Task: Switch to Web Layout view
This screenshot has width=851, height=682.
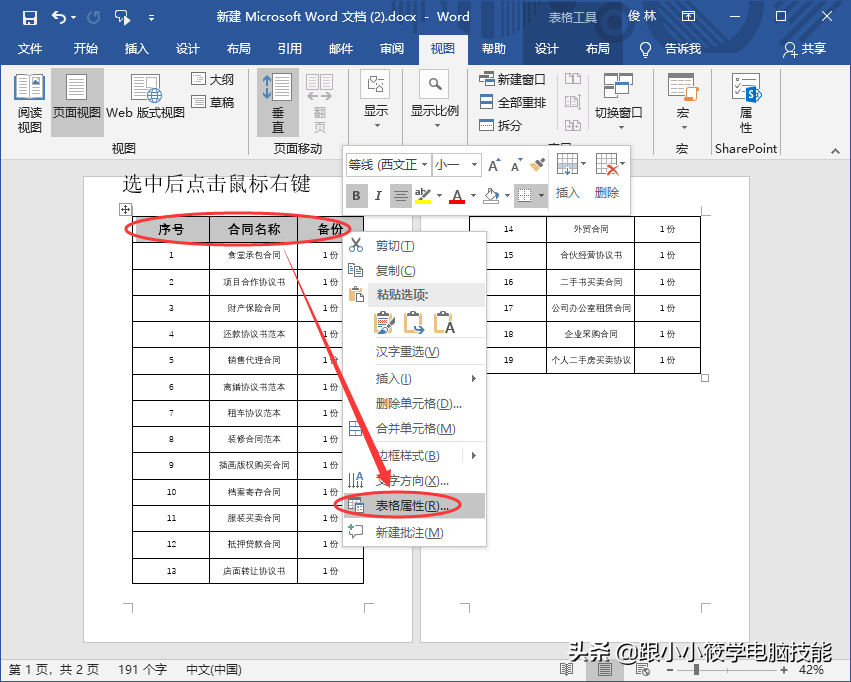Action: pyautogui.click(x=145, y=97)
